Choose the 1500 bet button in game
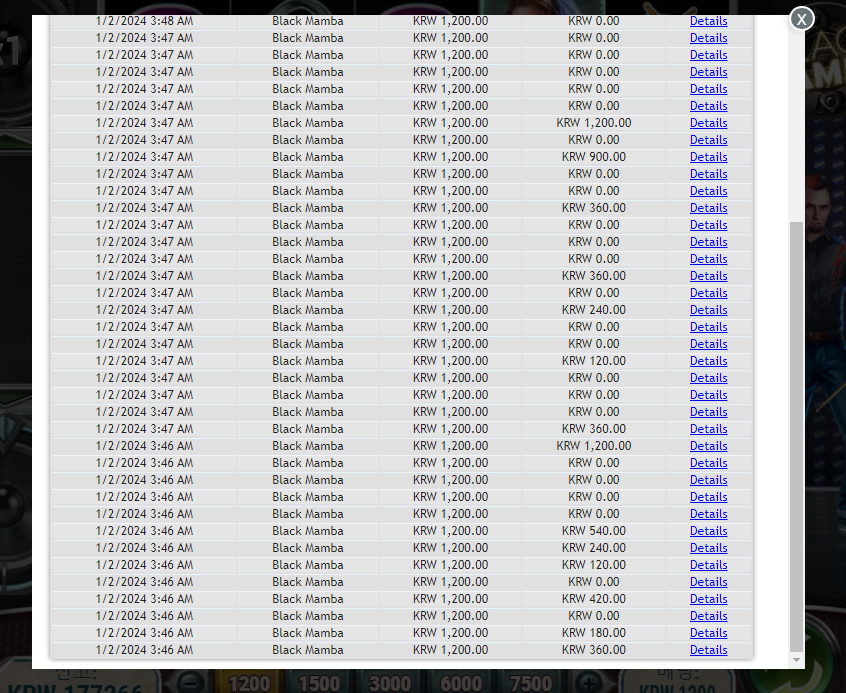Screen dimensions: 846x693 pos(319,683)
